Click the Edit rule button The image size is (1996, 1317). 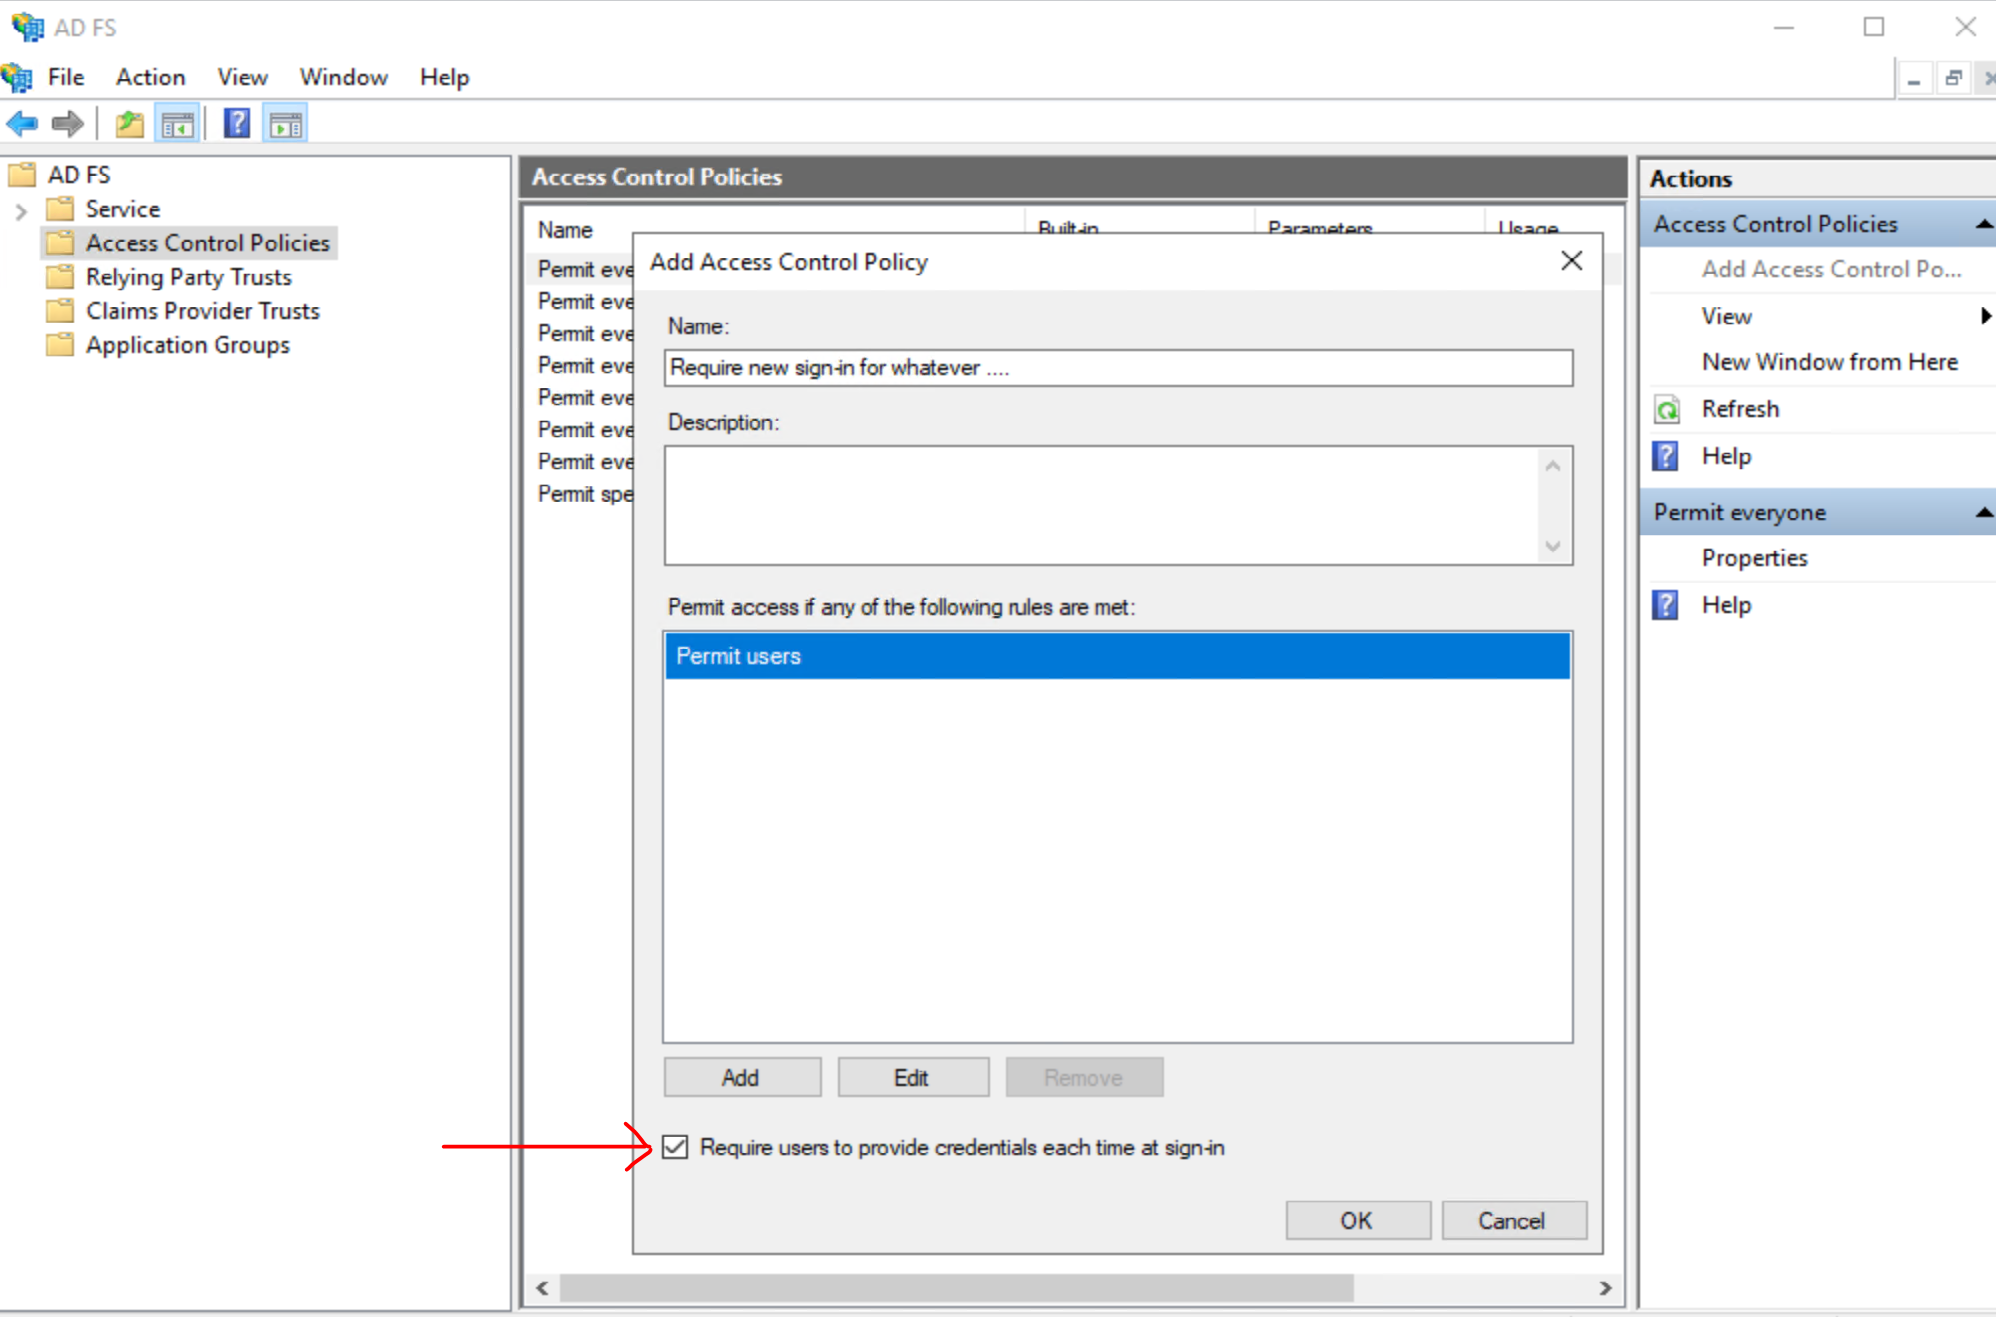[x=912, y=1077]
